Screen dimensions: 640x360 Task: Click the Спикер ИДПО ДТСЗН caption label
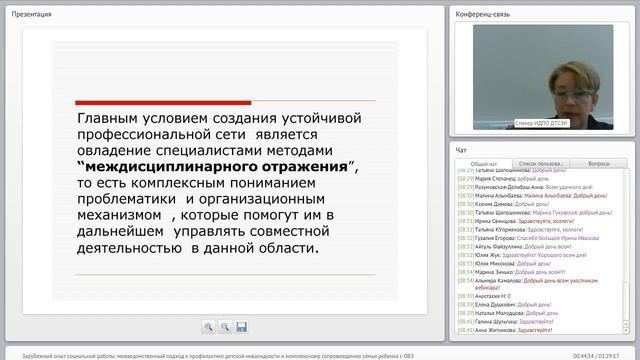[x=541, y=123]
